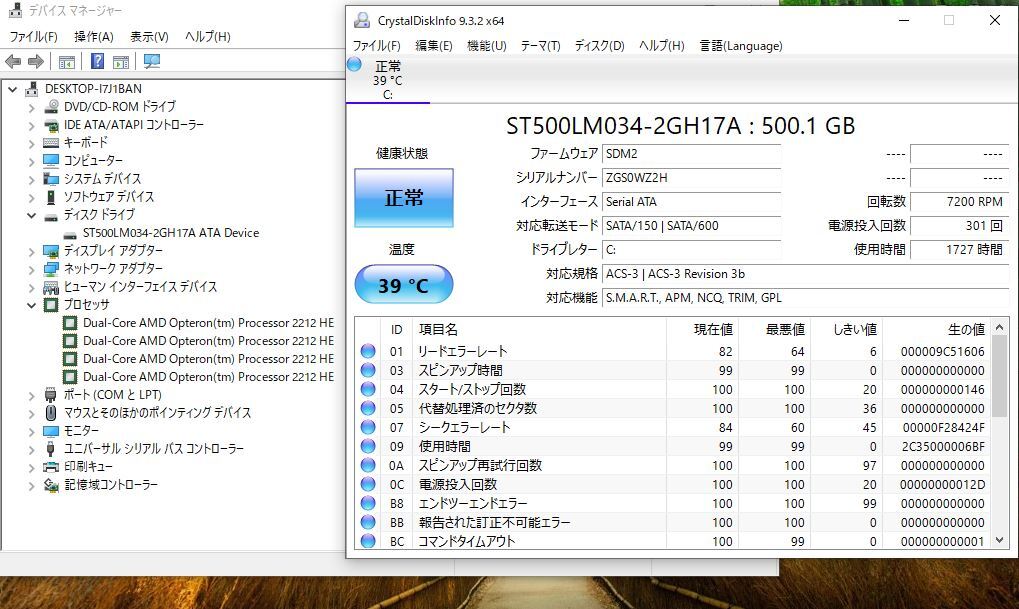The width and height of the screenshot is (1019, 609).
Task: Click the blue 正常 health status button
Action: [403, 197]
